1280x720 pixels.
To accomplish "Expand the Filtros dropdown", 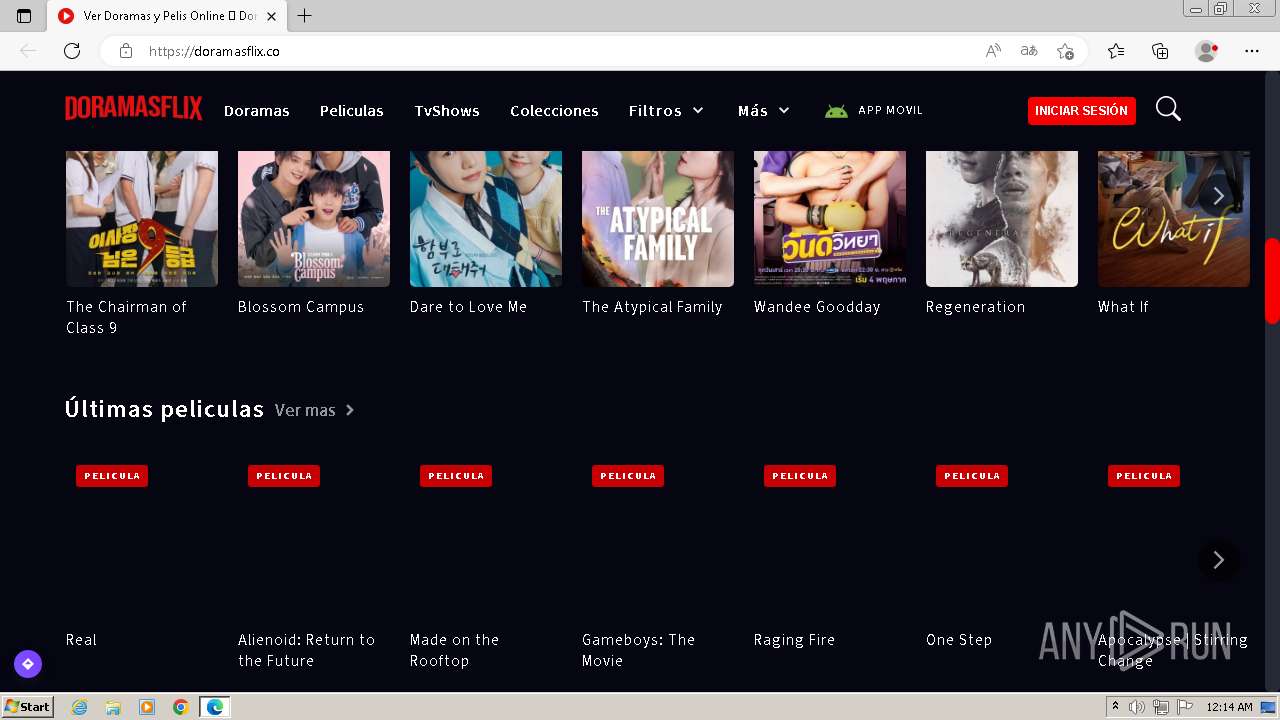I will (x=666, y=111).
